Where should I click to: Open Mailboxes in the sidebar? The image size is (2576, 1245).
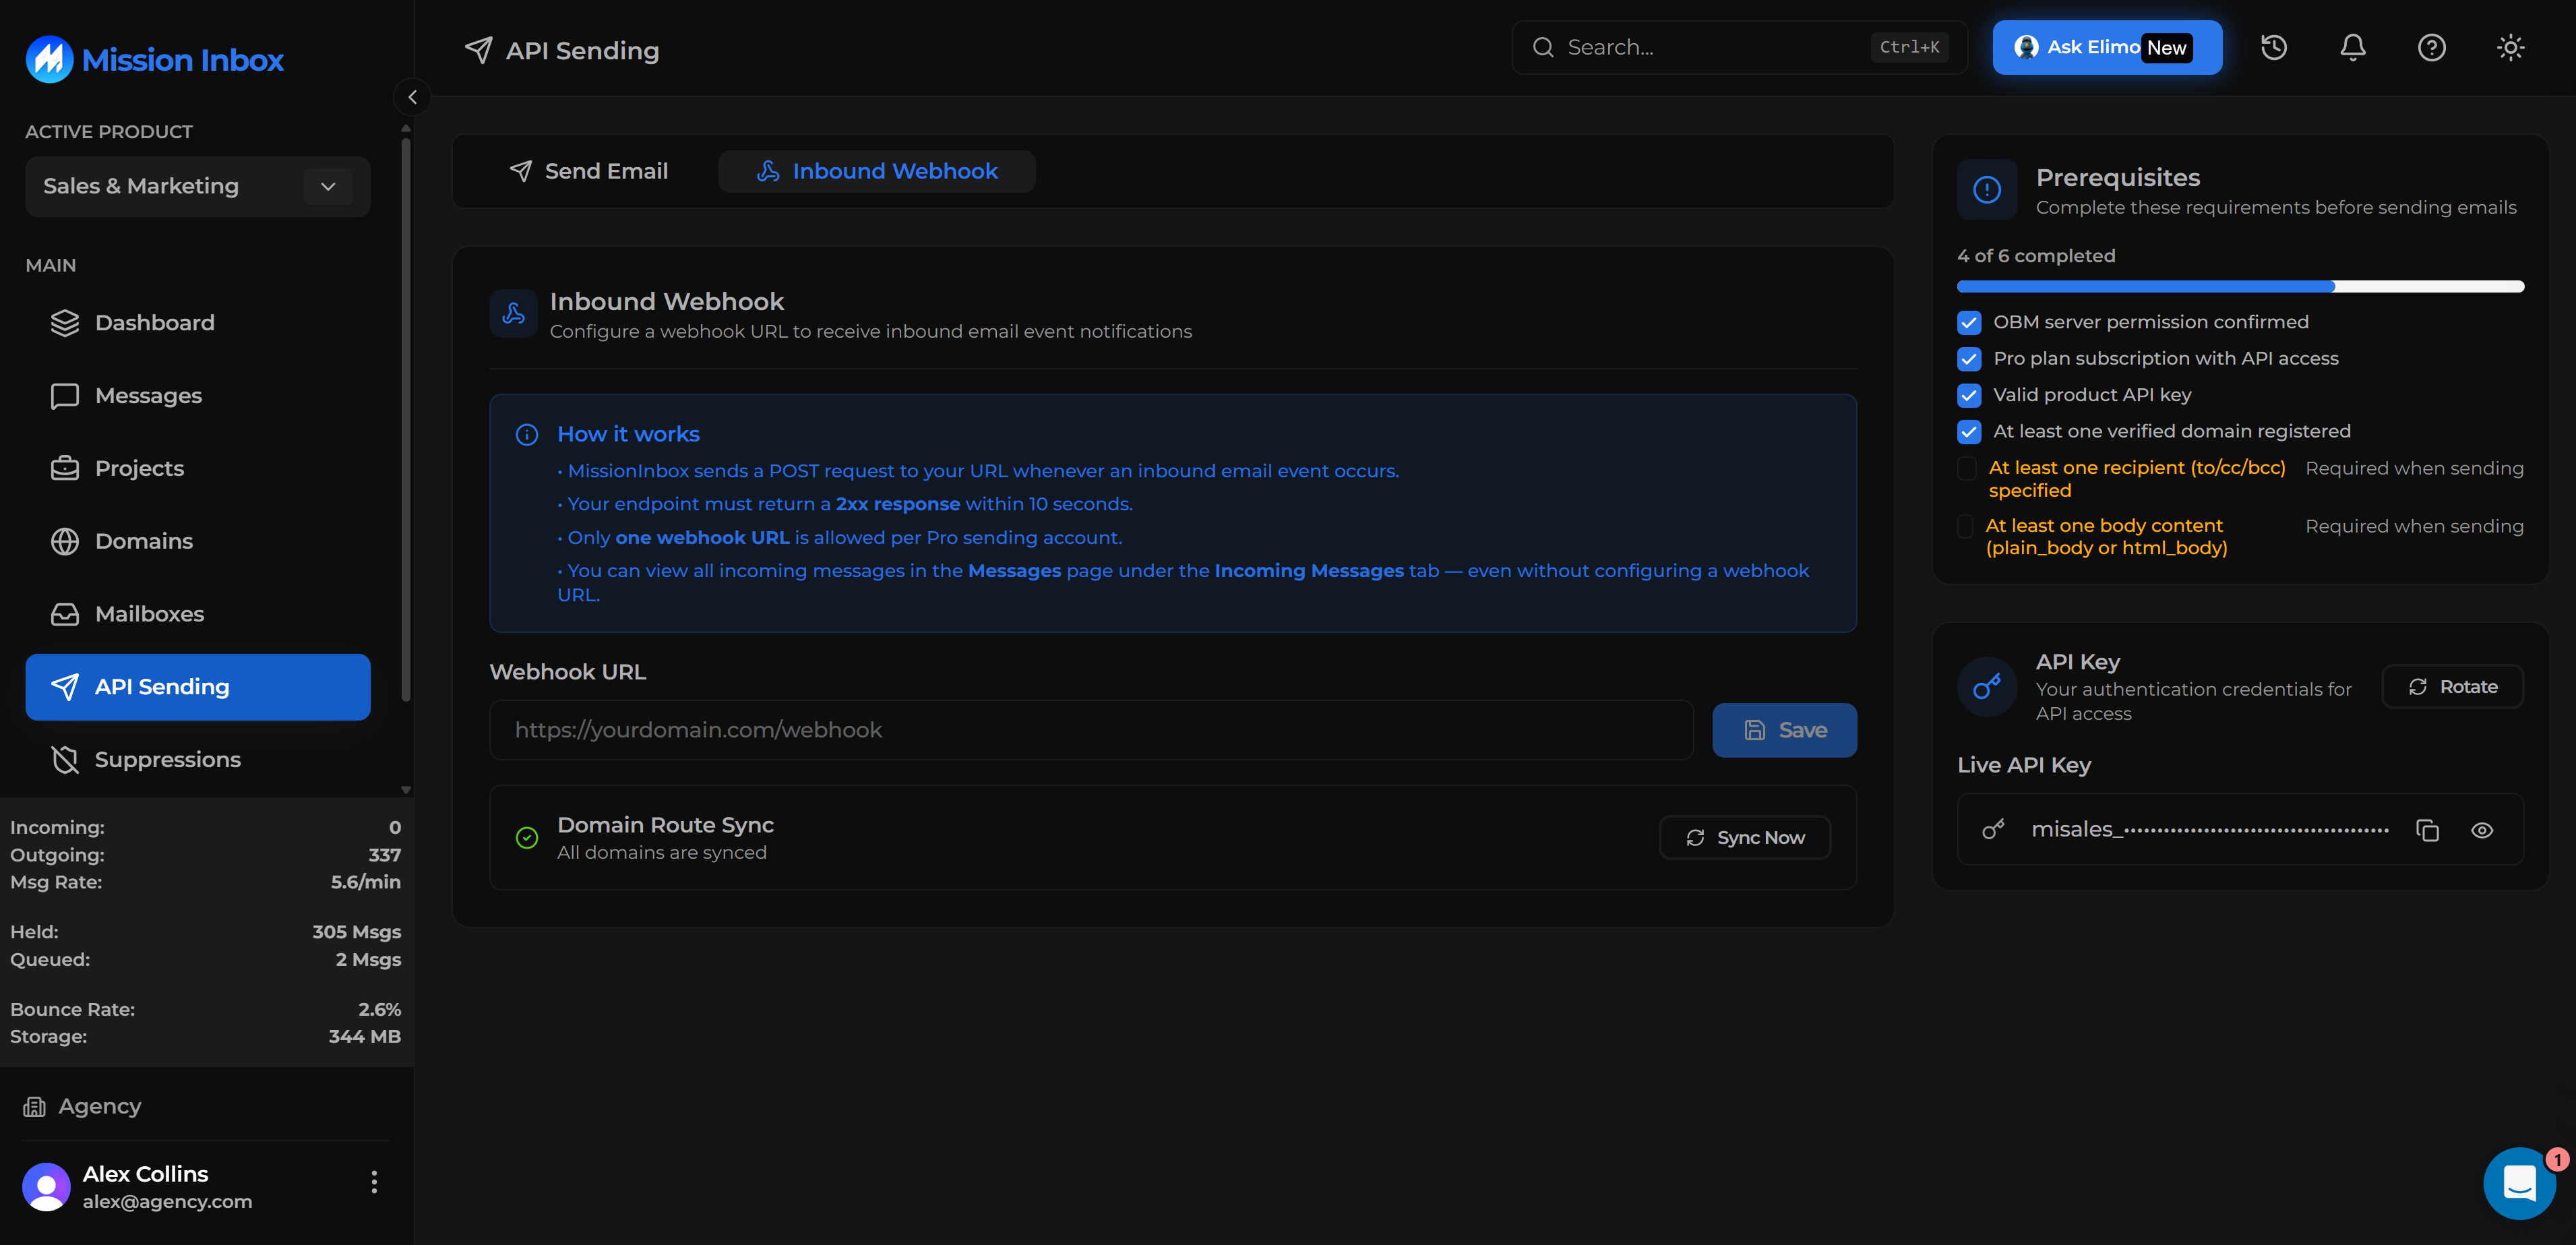click(x=198, y=614)
